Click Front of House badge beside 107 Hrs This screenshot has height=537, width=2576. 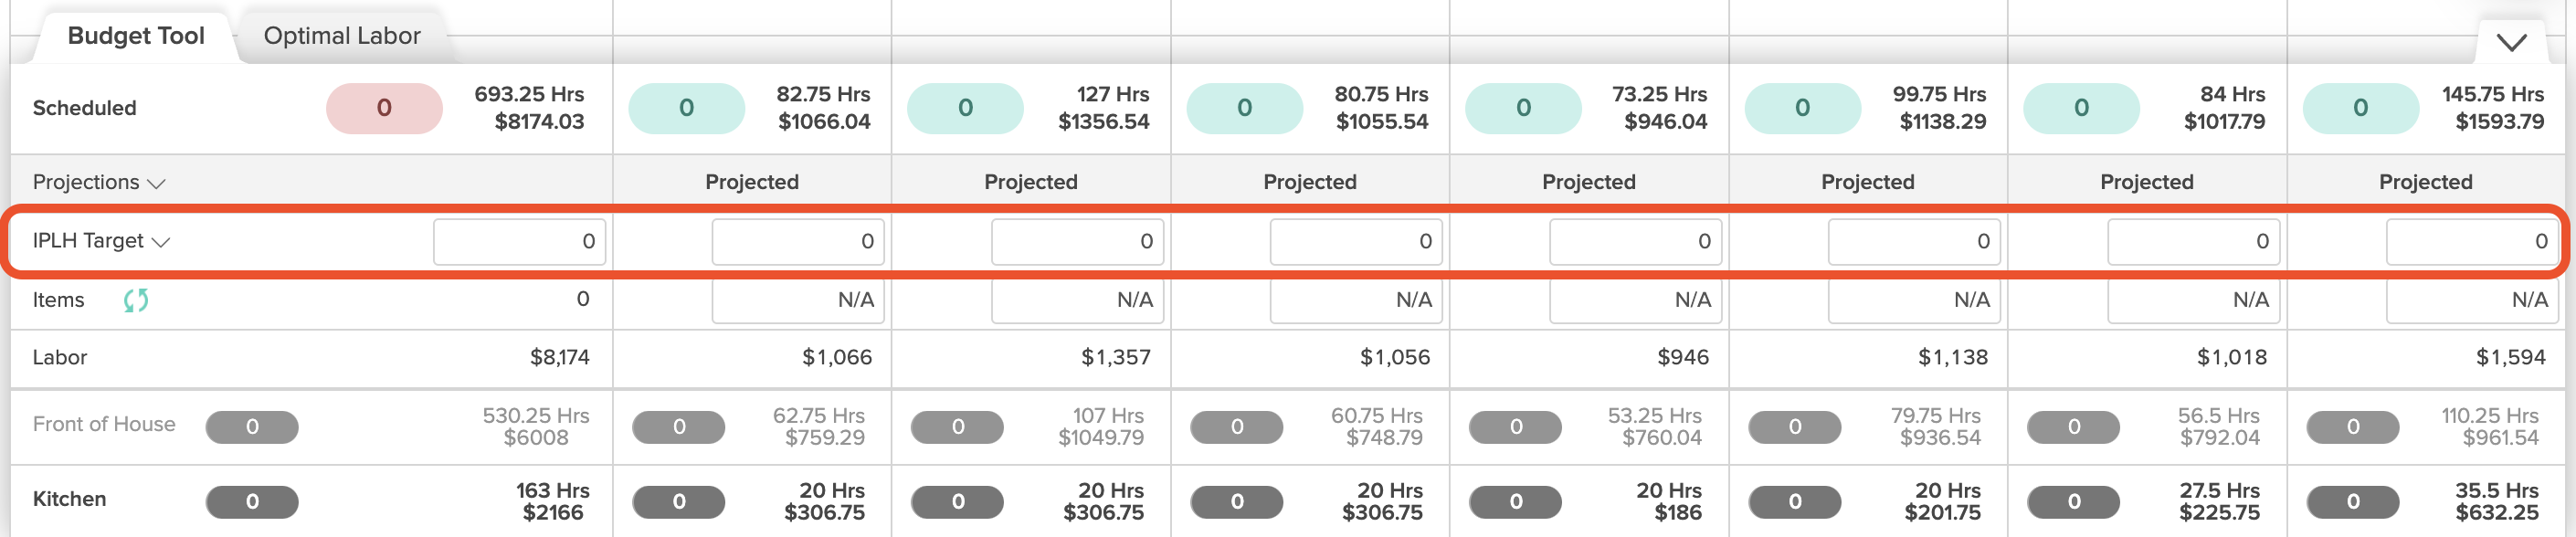pos(957,427)
